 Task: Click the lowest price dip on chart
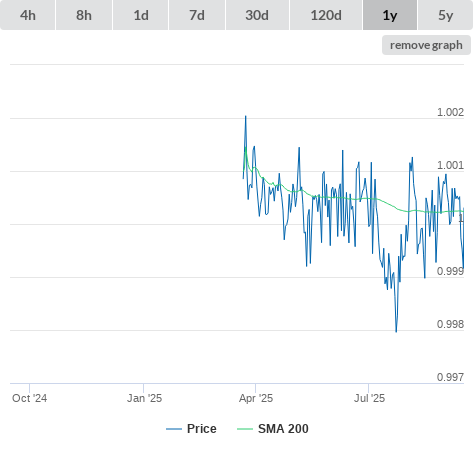click(396, 331)
